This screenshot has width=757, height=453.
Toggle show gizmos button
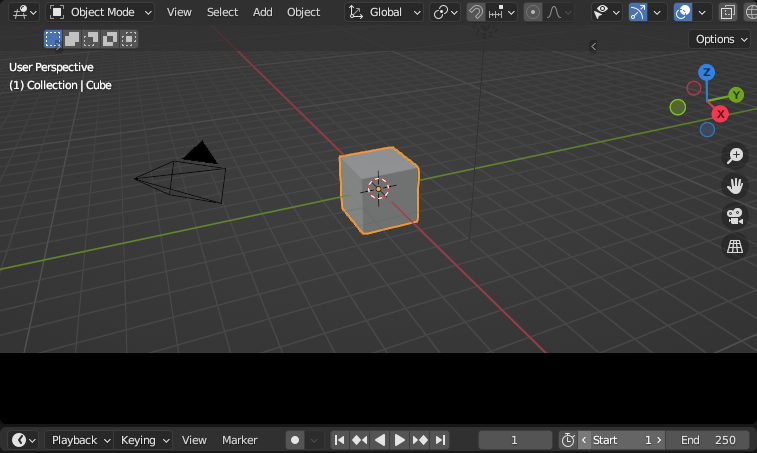638,12
